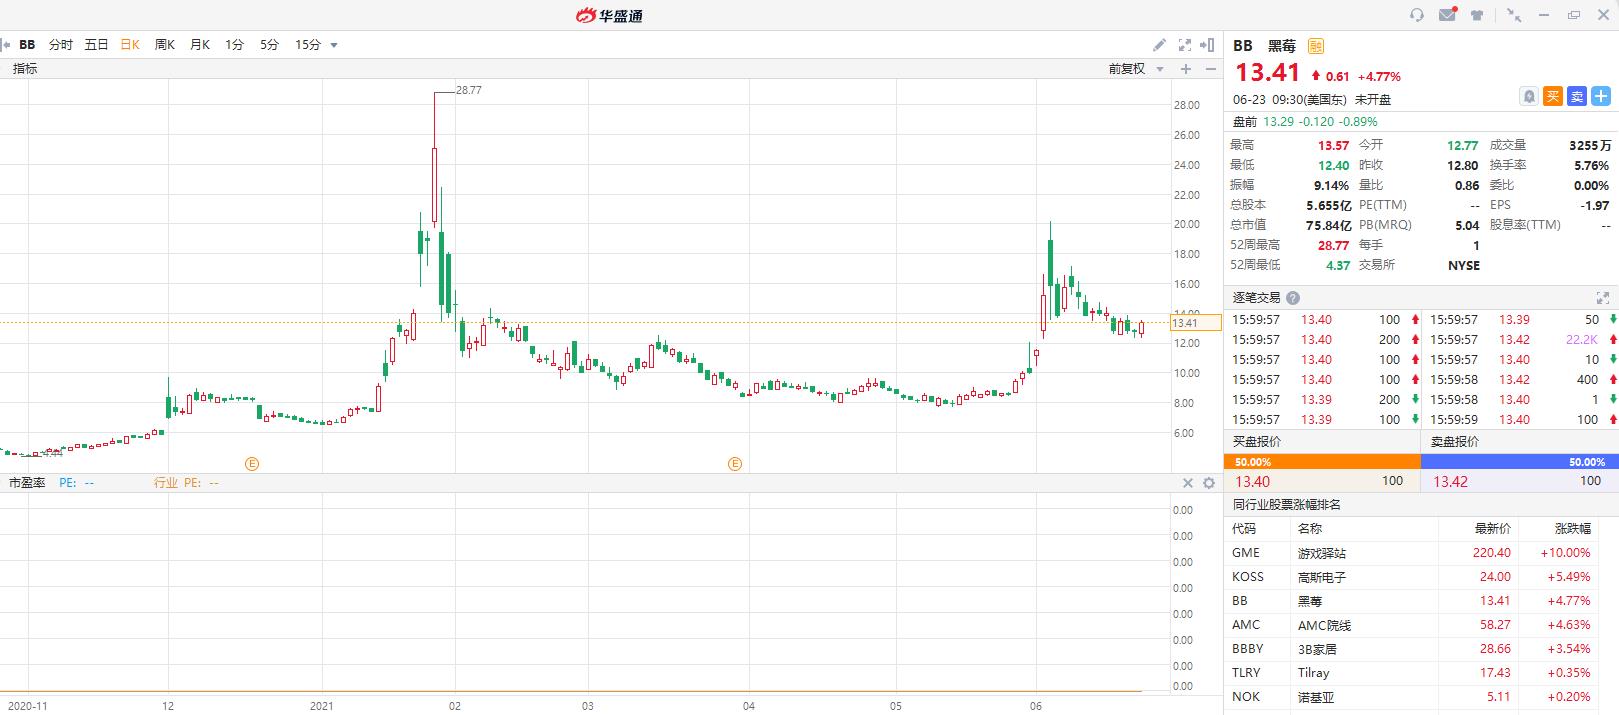
Task: Select the 15分 fifteen-minute chart tab
Action: [x=308, y=45]
